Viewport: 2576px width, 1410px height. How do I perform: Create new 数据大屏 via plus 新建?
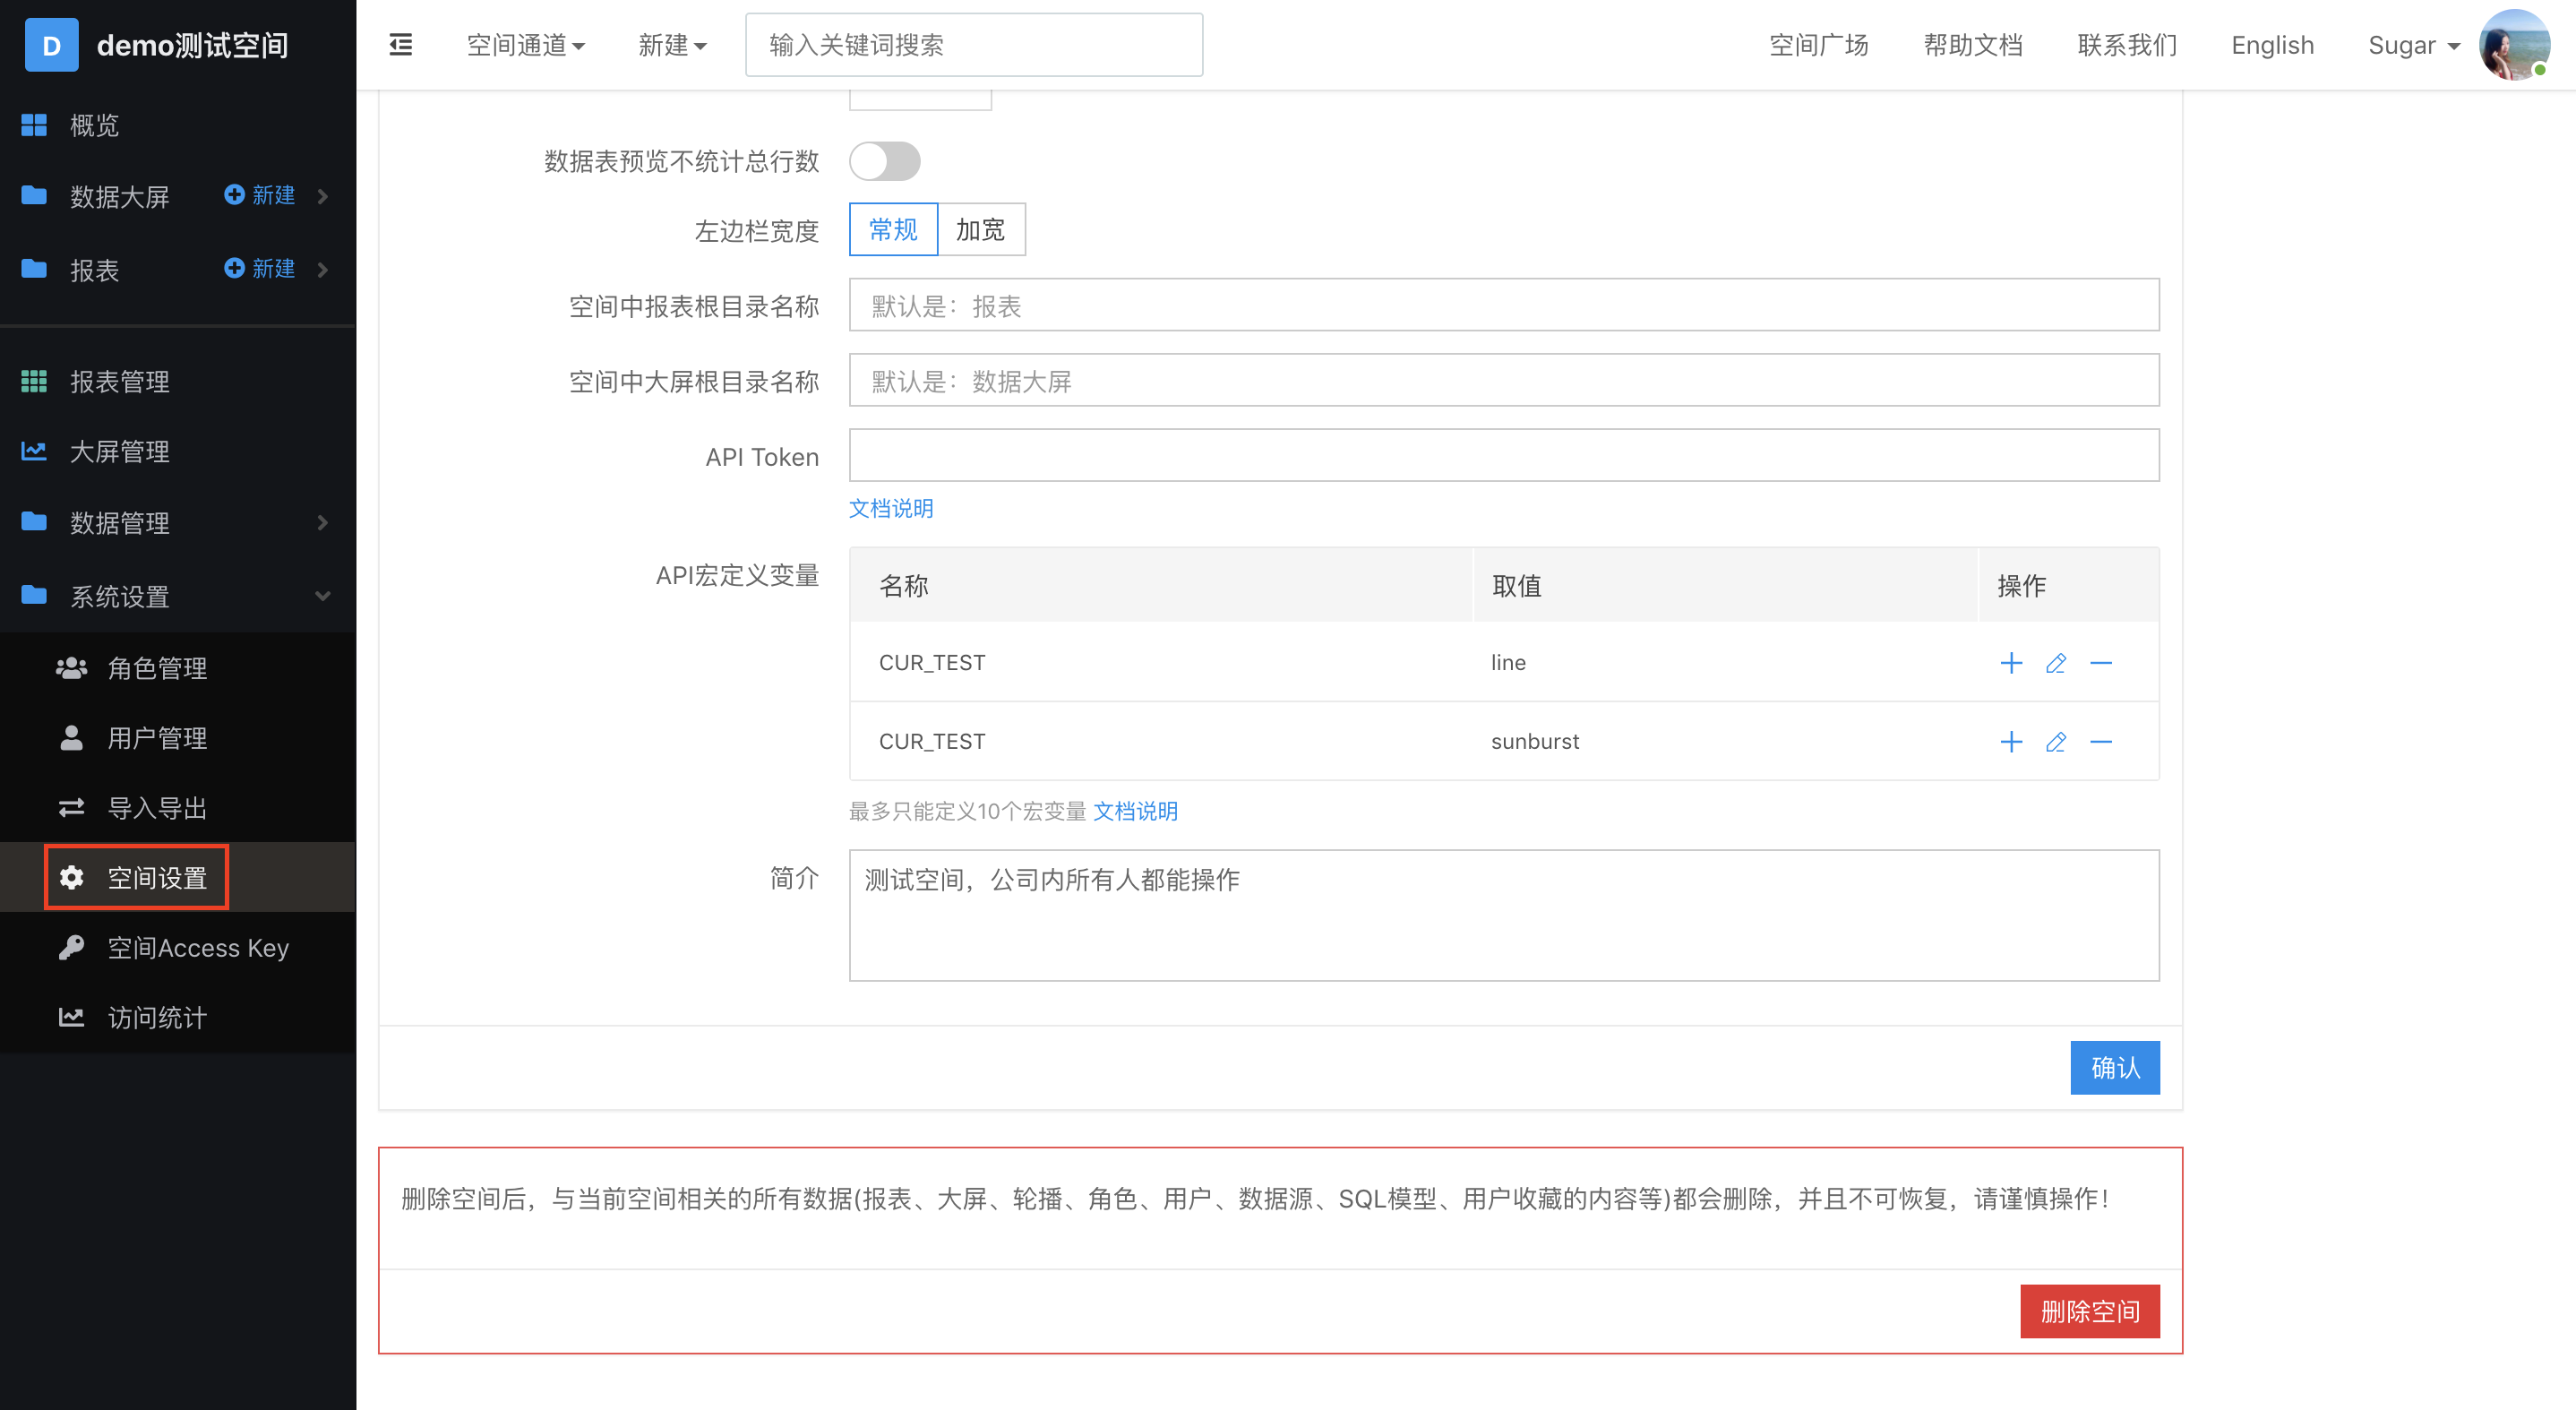tap(260, 195)
